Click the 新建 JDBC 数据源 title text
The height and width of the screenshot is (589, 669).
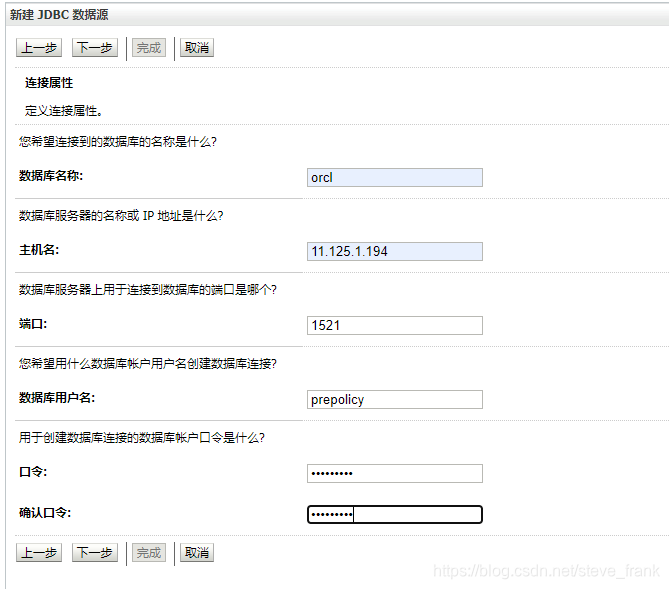pos(59,15)
